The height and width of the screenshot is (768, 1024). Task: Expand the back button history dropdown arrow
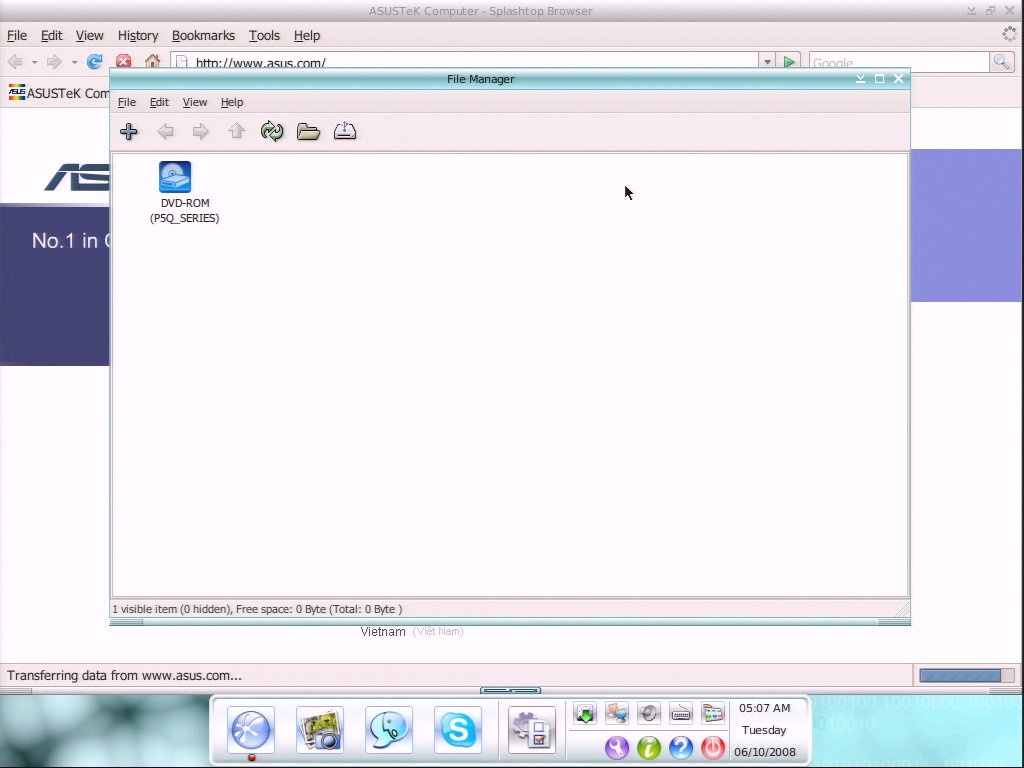[x=34, y=62]
